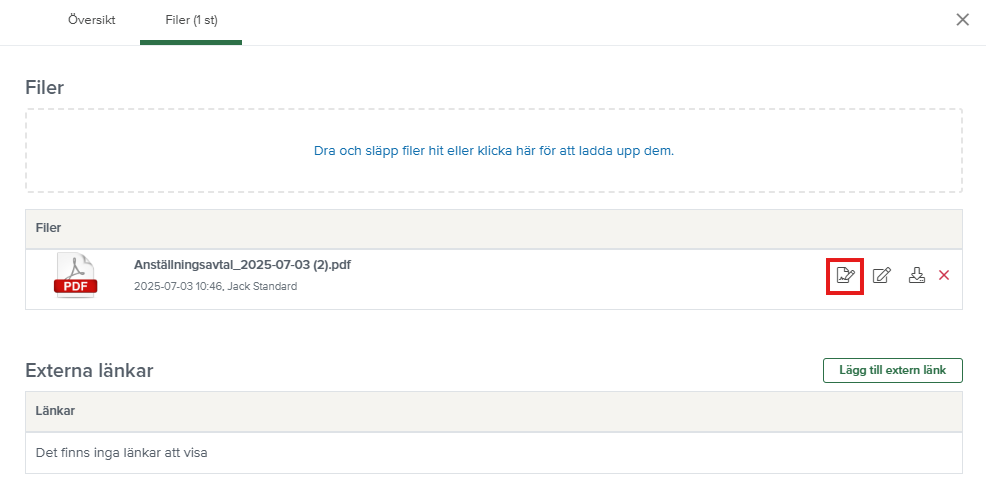
Task: Click the 'Det finns inga länkar att visa' row
Action: point(121,453)
